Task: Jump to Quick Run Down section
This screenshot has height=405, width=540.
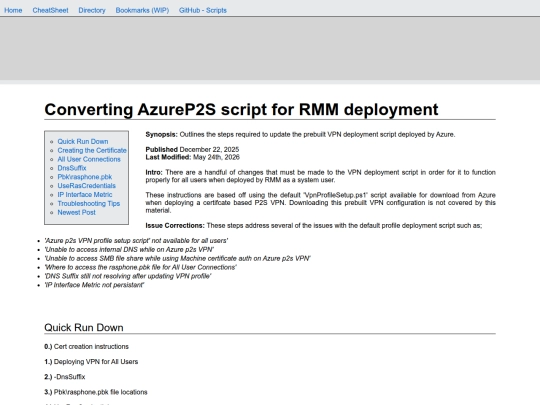Action: [83, 142]
